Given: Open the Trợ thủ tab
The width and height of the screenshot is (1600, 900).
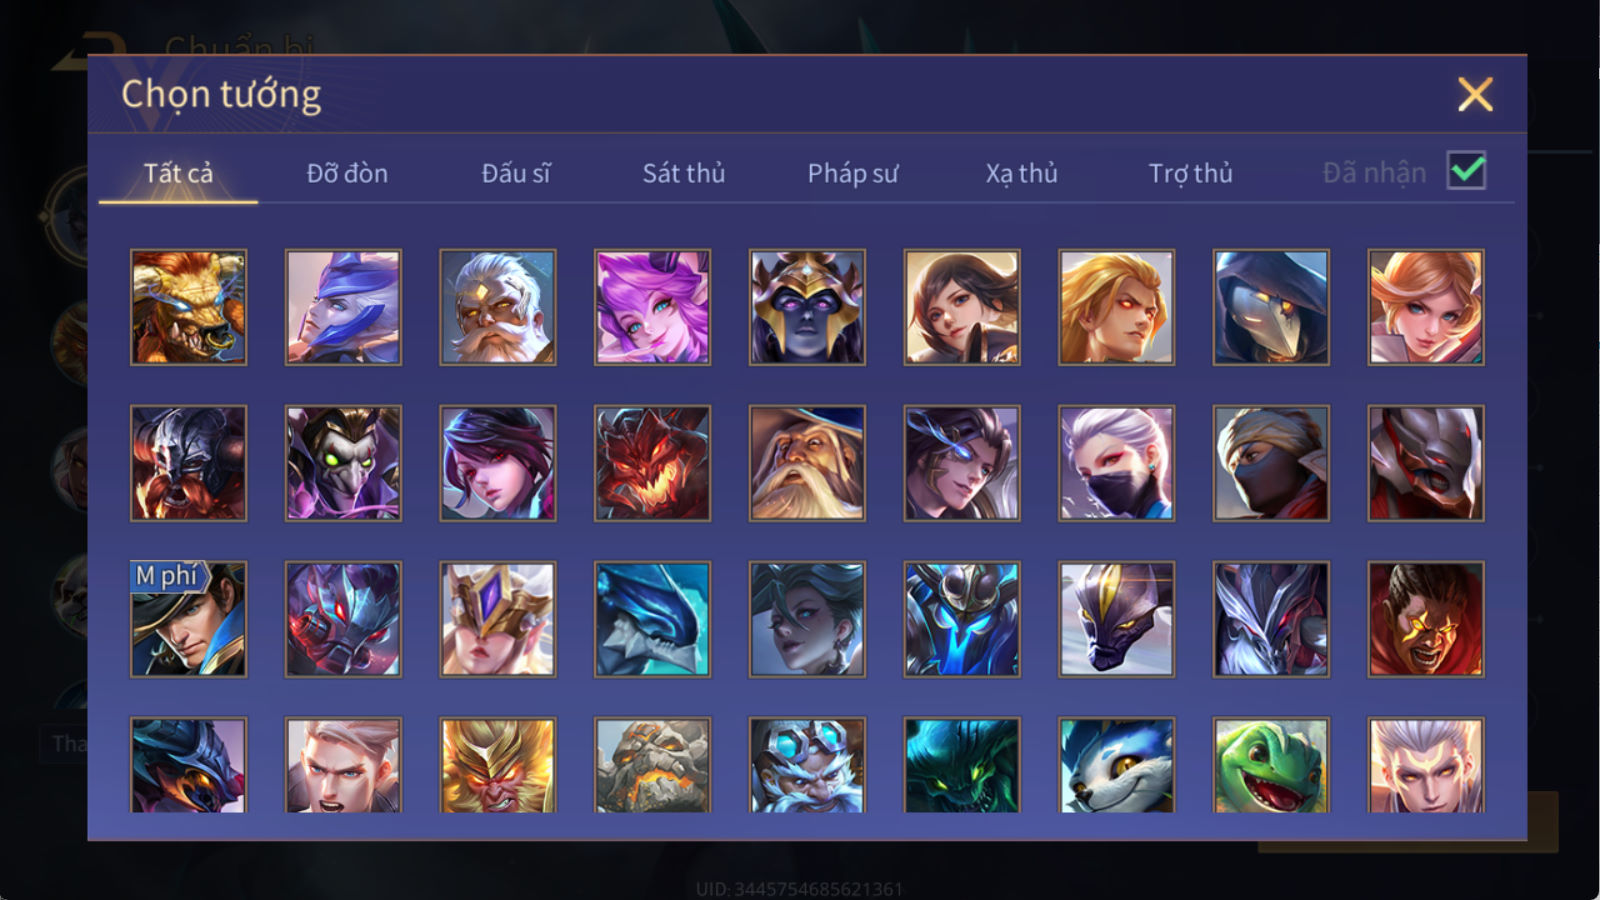Looking at the screenshot, I should pos(1190,173).
